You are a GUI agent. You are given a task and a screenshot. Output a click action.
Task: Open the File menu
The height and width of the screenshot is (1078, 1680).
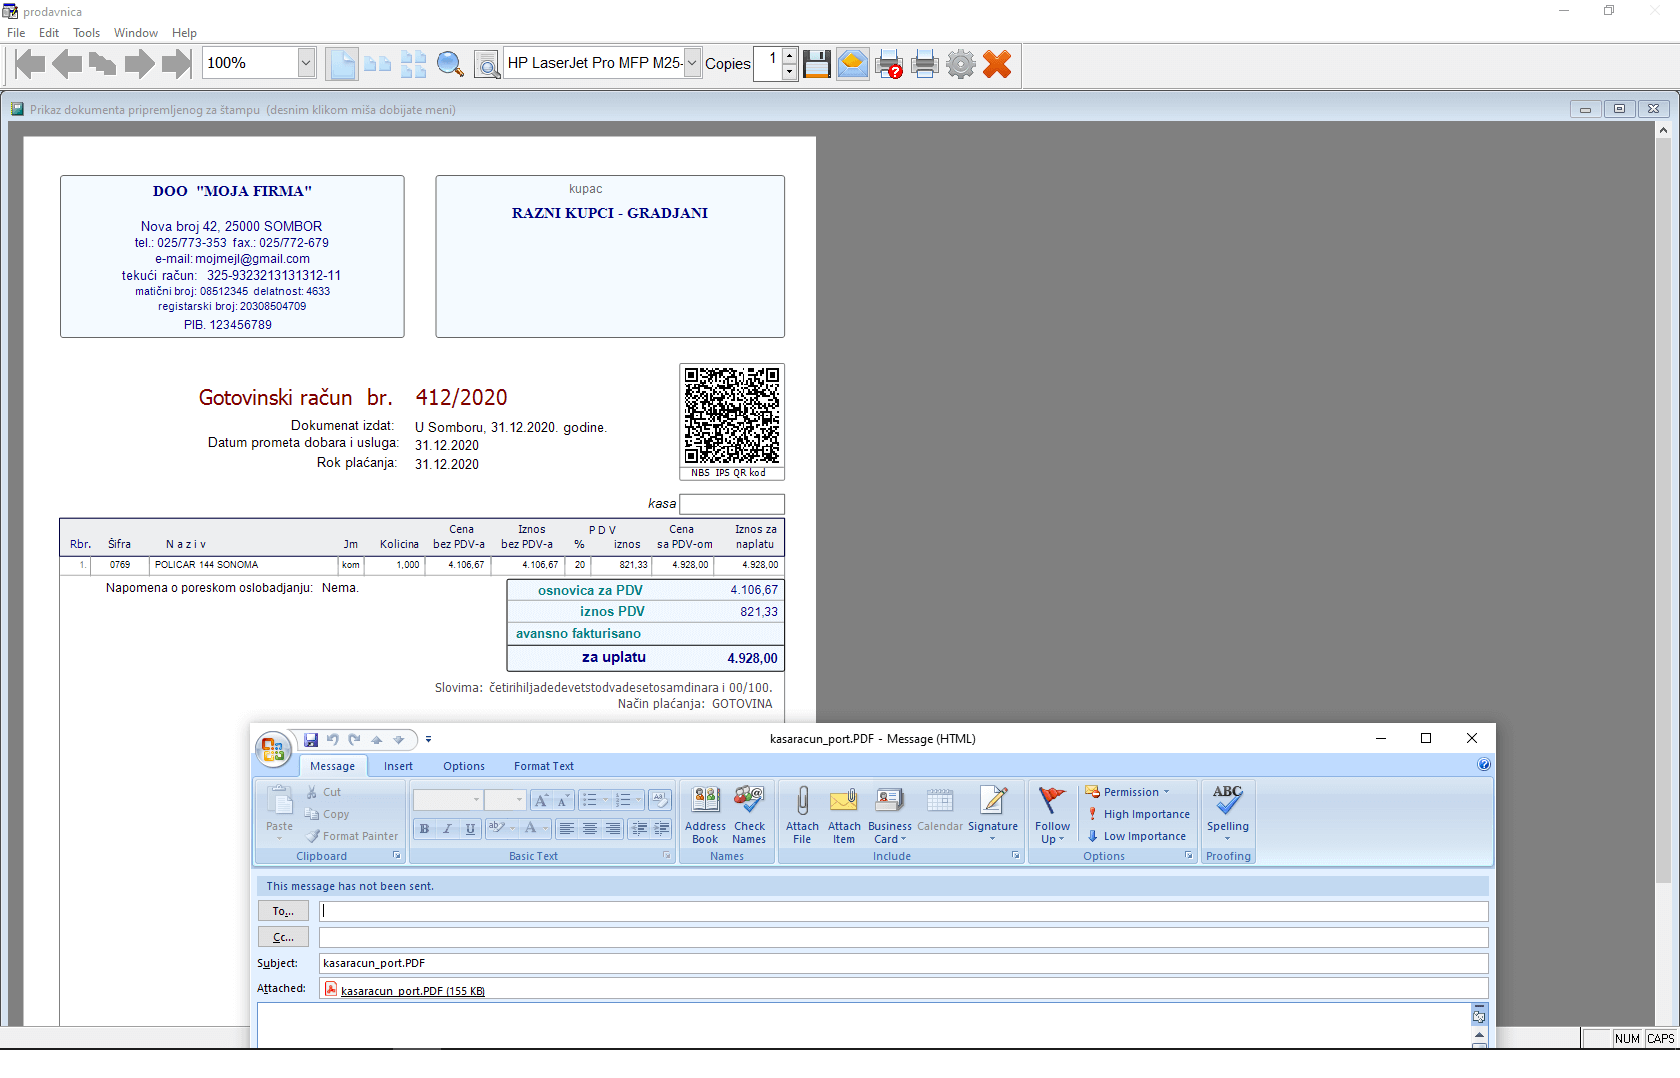coord(16,33)
